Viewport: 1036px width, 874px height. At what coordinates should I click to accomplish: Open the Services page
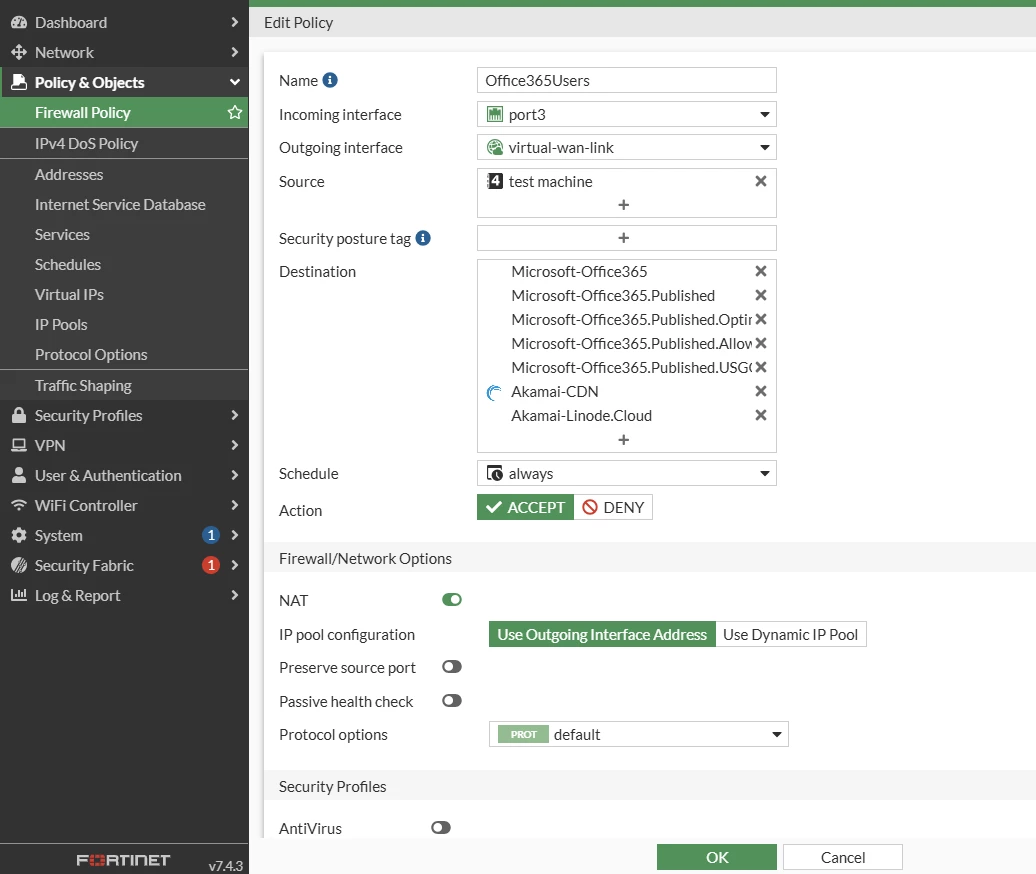124,235
